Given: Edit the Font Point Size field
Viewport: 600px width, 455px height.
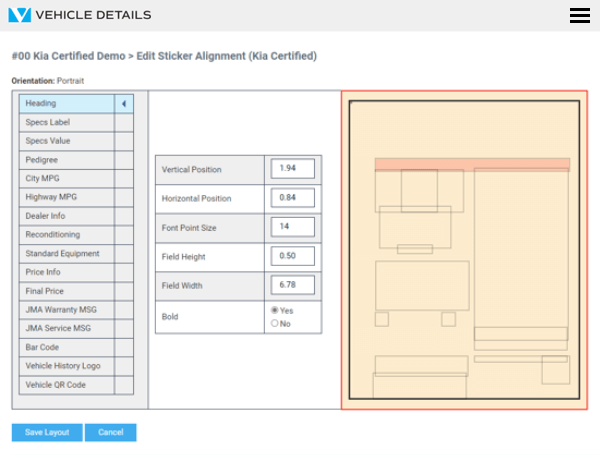Looking at the screenshot, I should pyautogui.click(x=292, y=227).
